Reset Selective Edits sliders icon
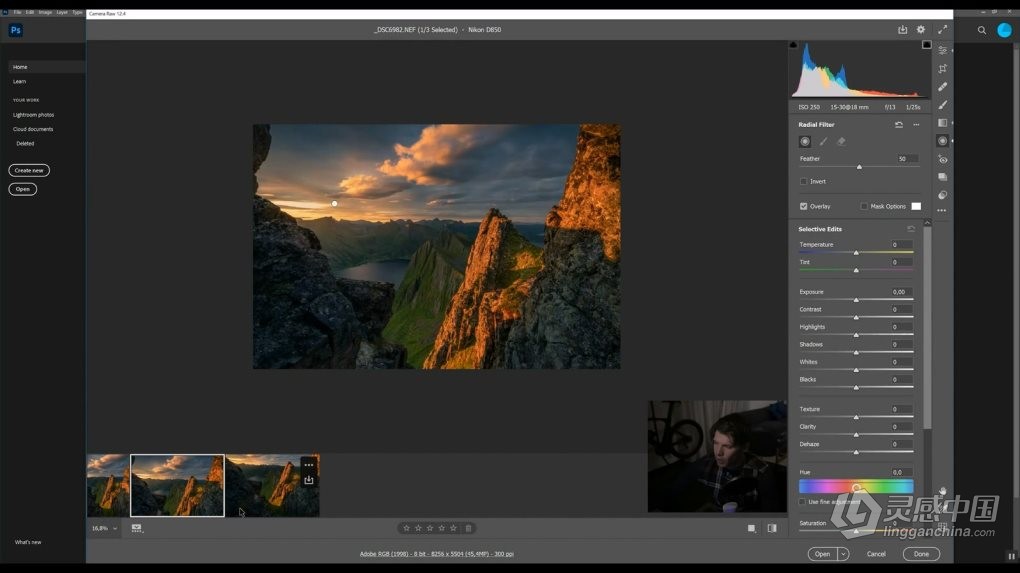The image size is (1020, 573). [911, 229]
